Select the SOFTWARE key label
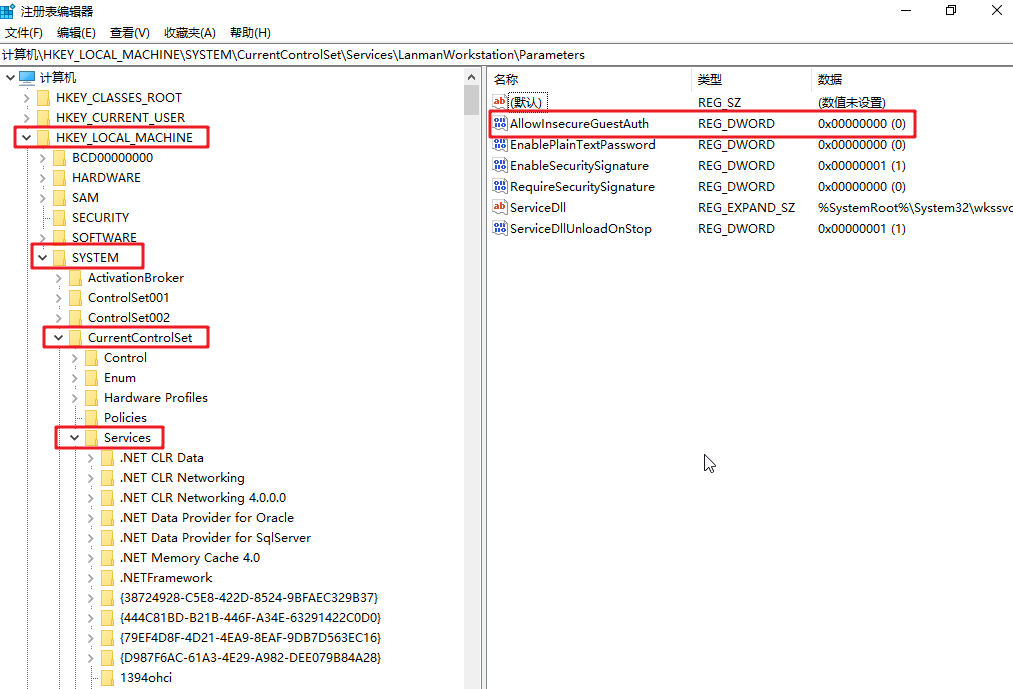Viewport: 1013px width, 689px height. [x=104, y=238]
